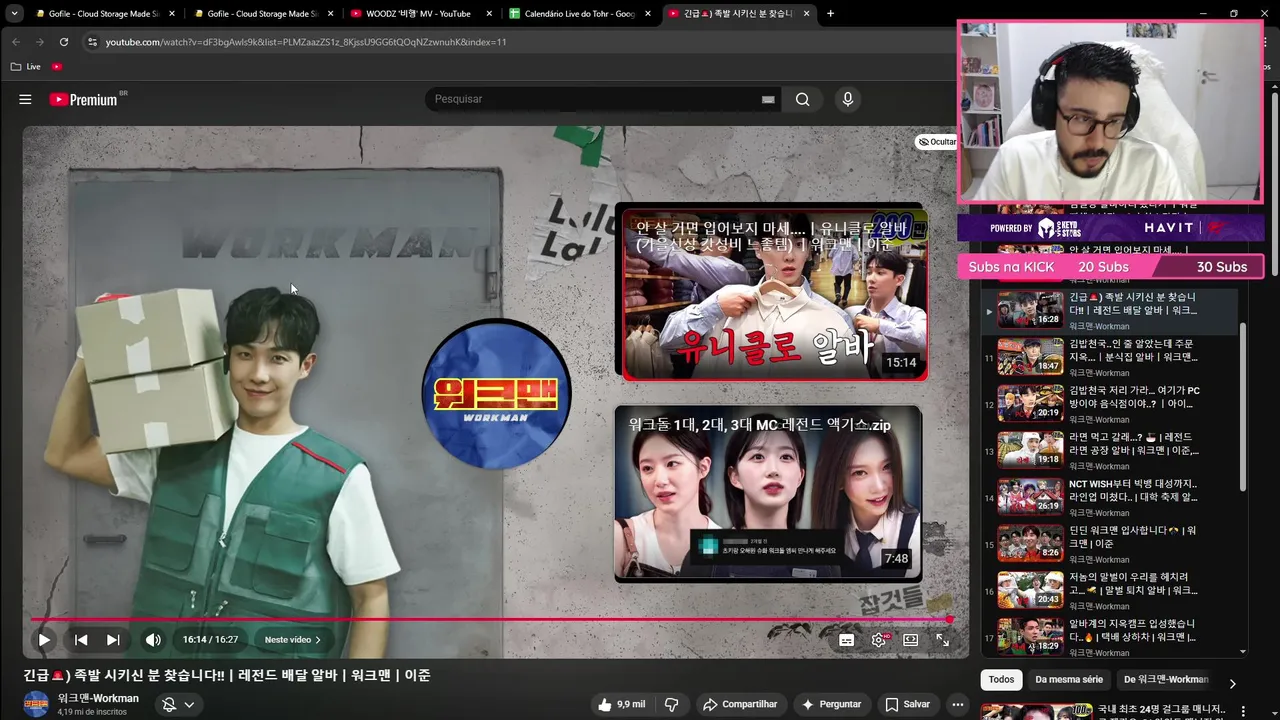Switch to Calendário Live do Tohr tab
This screenshot has height=720, width=1280.
click(578, 14)
